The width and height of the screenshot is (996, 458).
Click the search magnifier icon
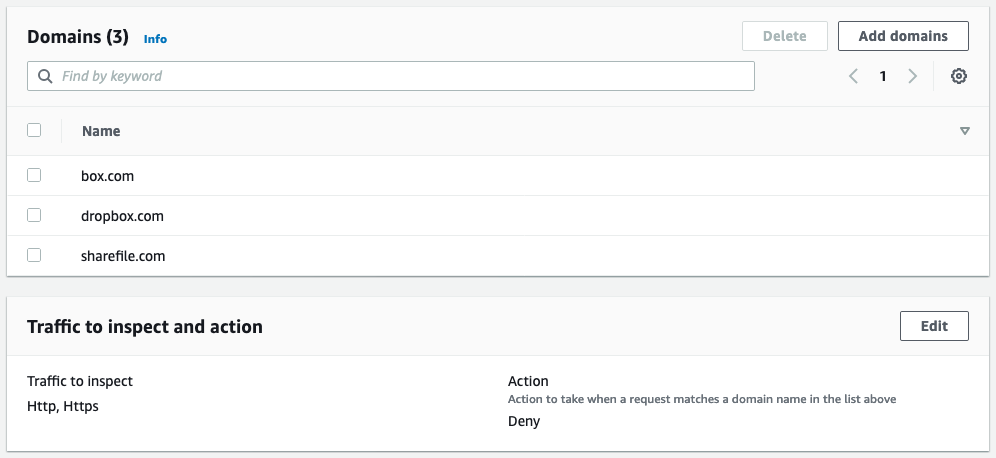coord(45,76)
